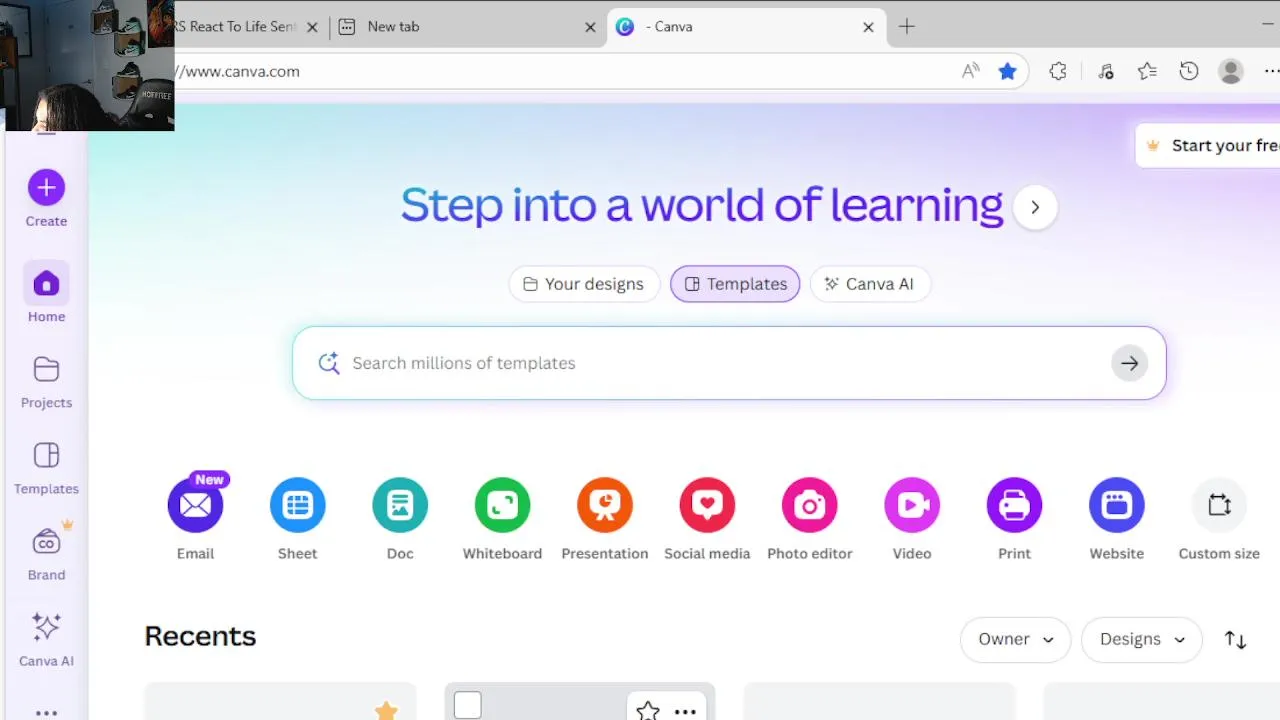Click the Step into a world of learning headline
This screenshot has height=720, width=1280.
click(702, 205)
